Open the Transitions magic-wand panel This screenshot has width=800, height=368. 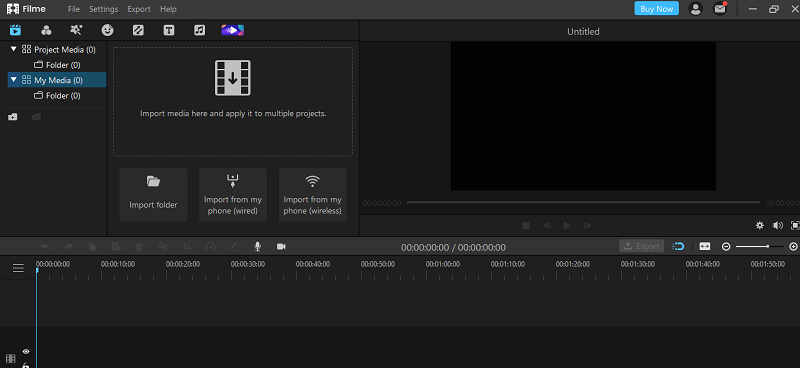tap(76, 30)
